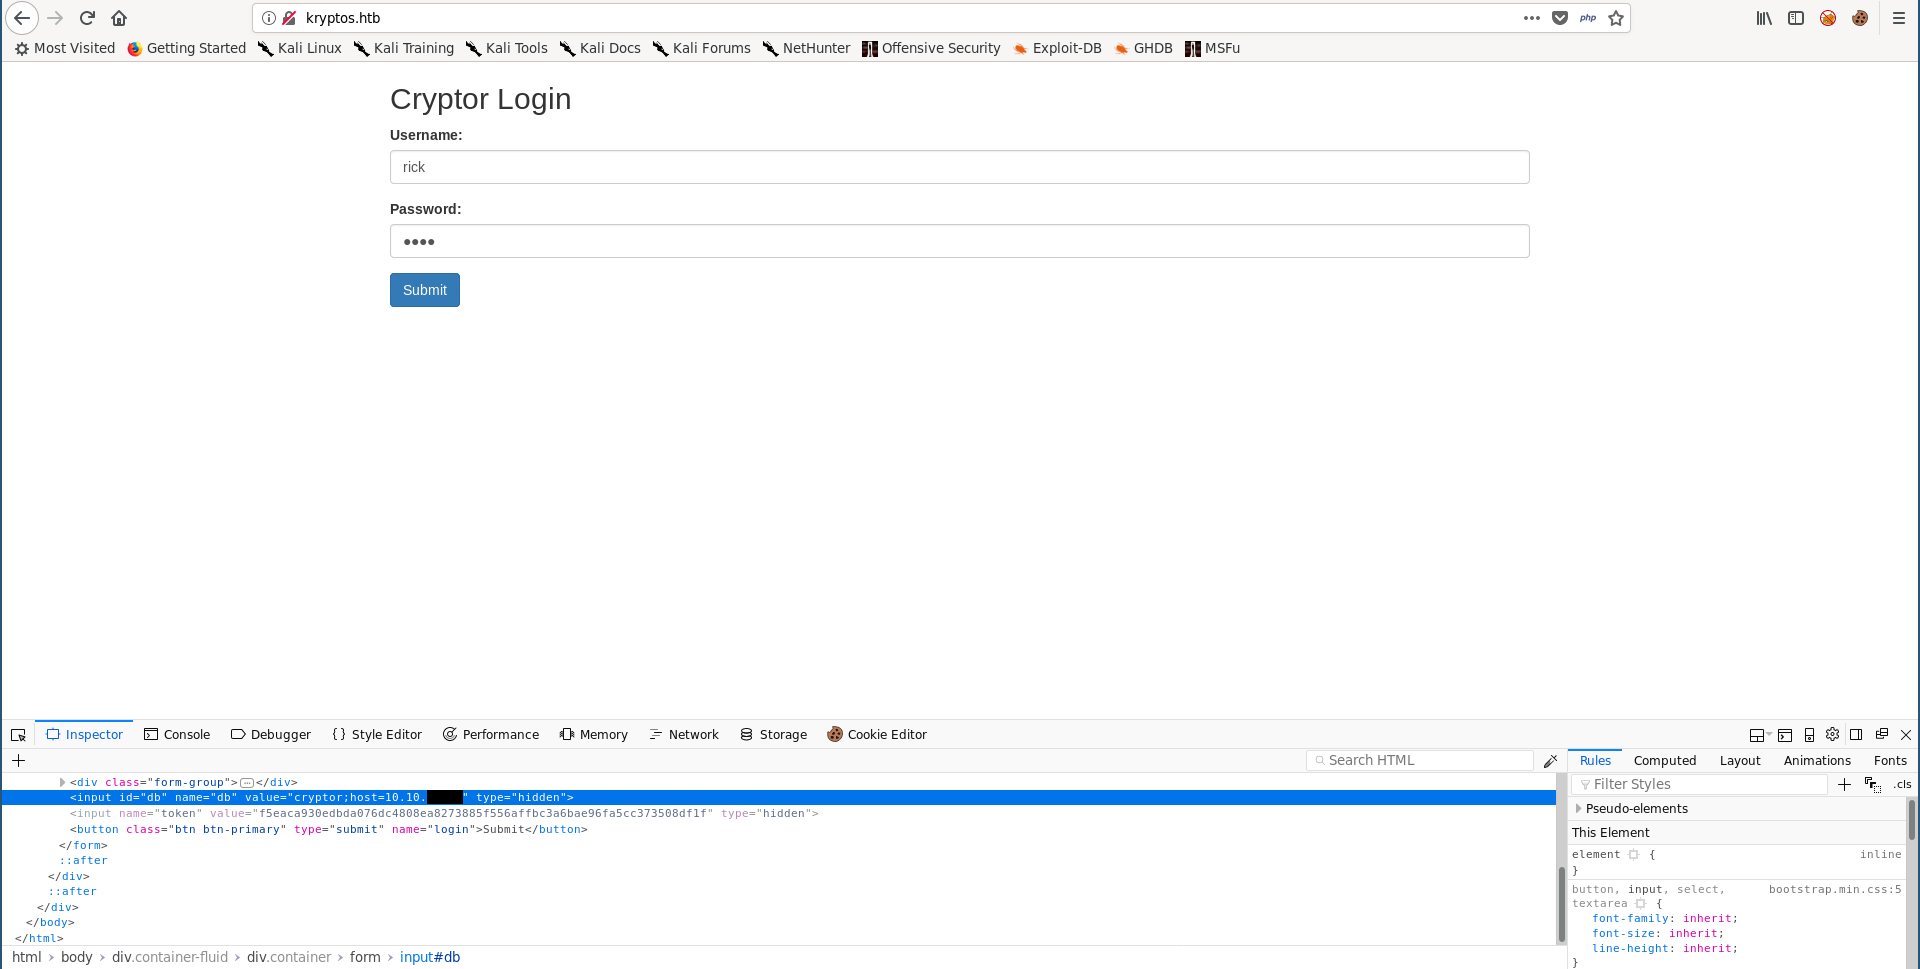Bookmark this page with star icon
1920x969 pixels.
(x=1616, y=18)
